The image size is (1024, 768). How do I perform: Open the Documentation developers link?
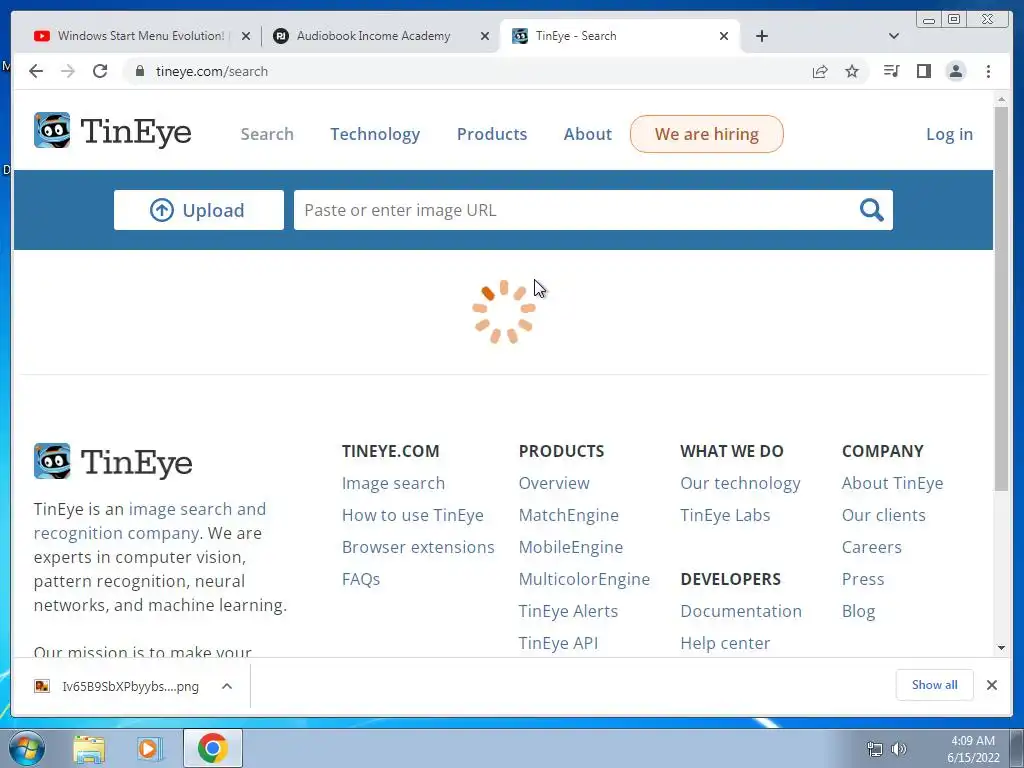coord(741,611)
